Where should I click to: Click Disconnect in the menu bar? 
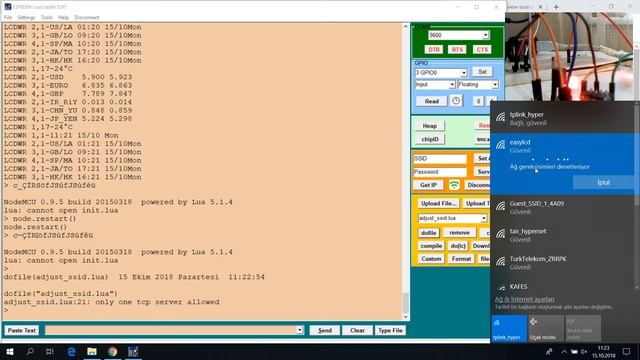pos(87,18)
